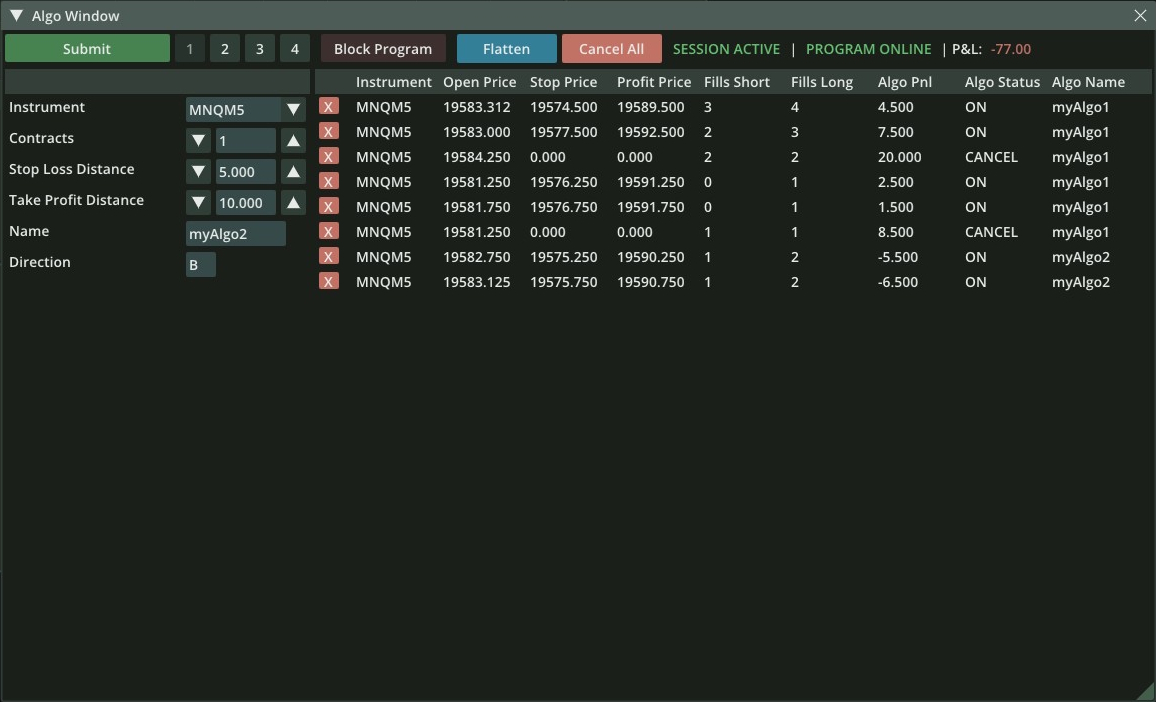Click the P&L value -77.00

click(x=1011, y=49)
